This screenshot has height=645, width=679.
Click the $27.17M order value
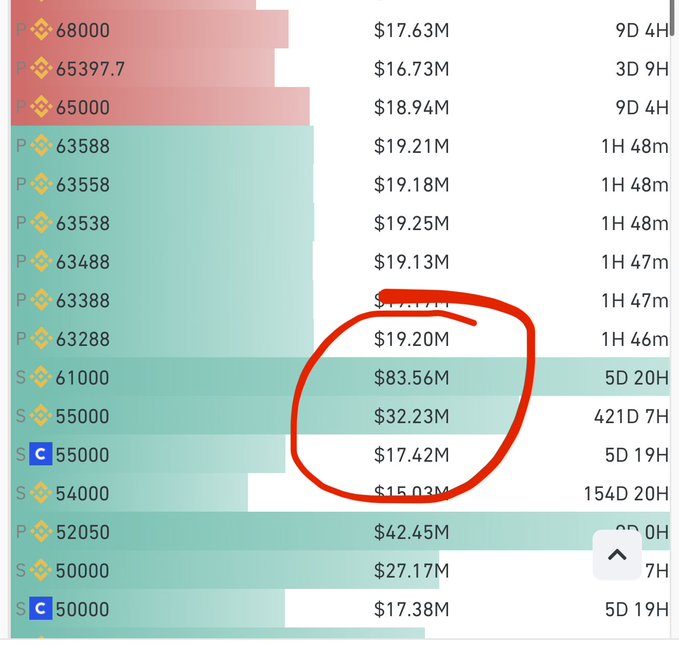coord(411,570)
